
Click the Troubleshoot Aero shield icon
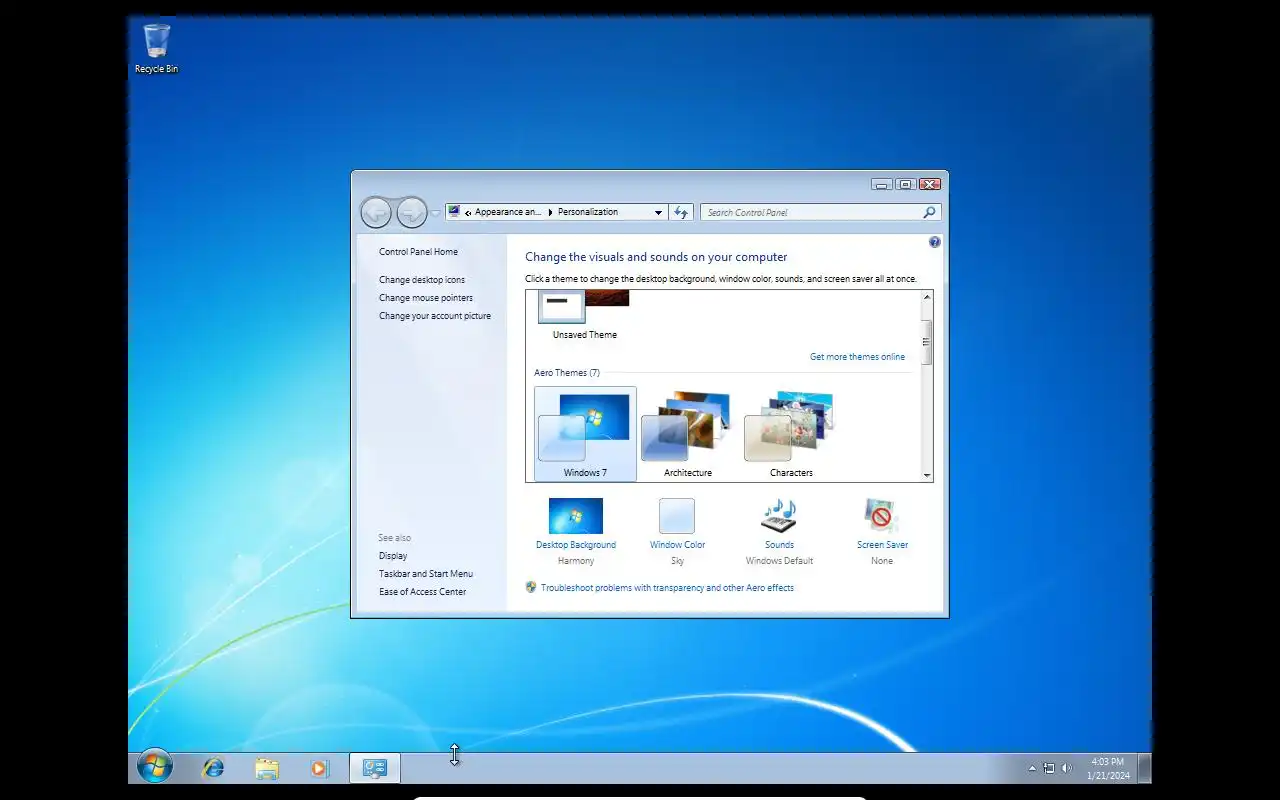pos(531,587)
